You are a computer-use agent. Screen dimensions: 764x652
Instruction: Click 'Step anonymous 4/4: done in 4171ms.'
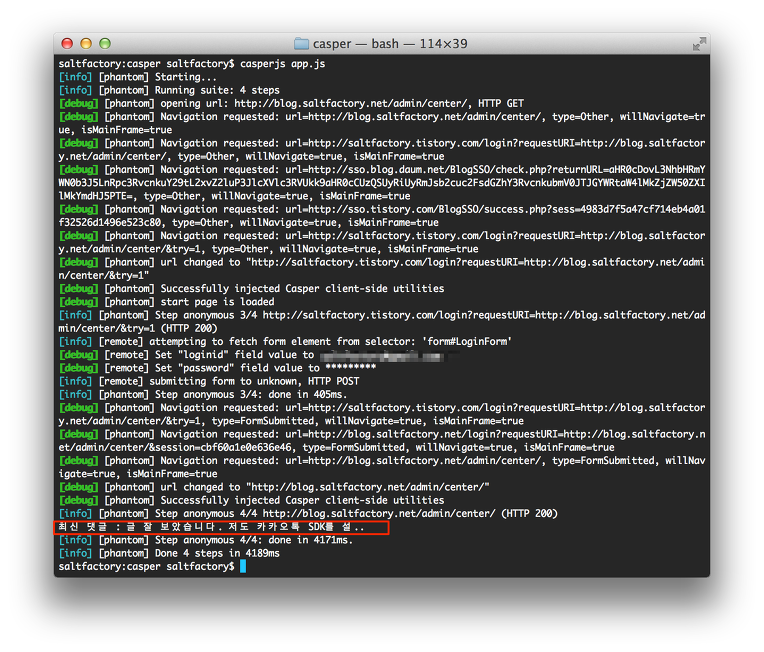click(x=254, y=540)
